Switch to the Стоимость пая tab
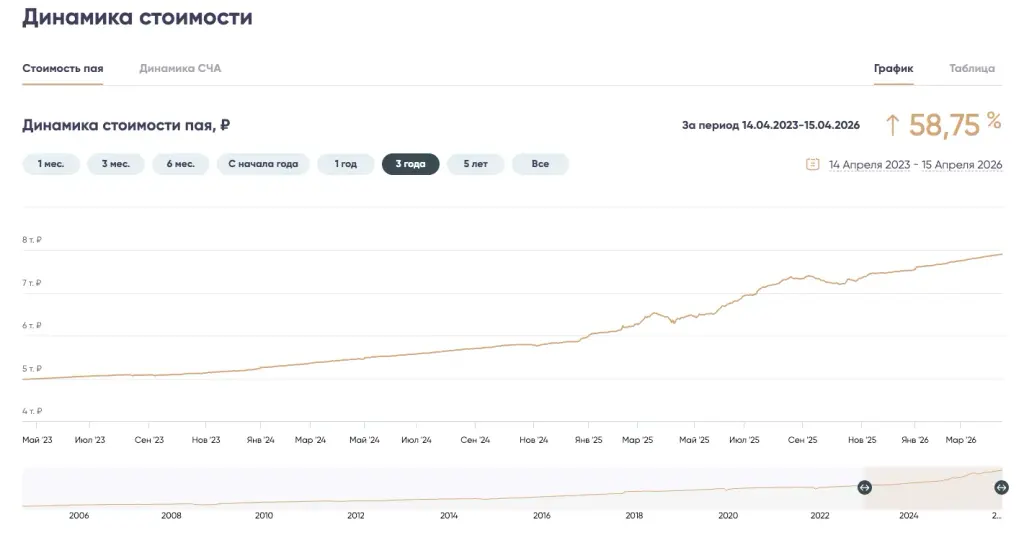Screen dimensions: 1024x535 tap(63, 69)
